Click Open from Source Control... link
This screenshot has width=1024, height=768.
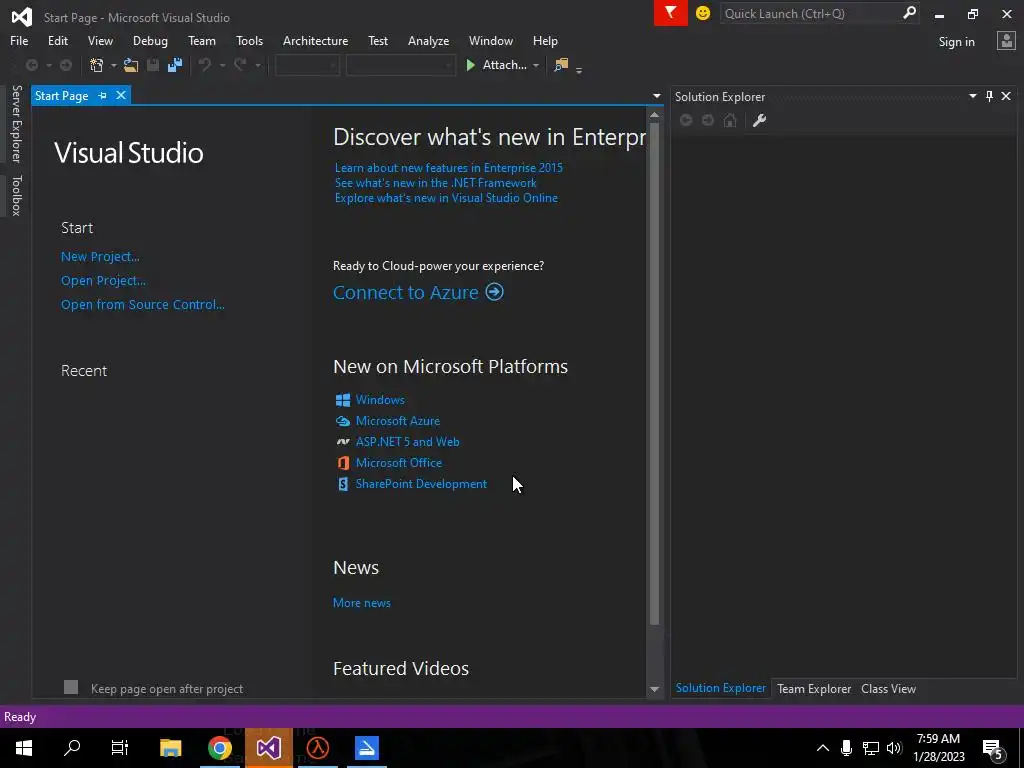click(x=142, y=304)
